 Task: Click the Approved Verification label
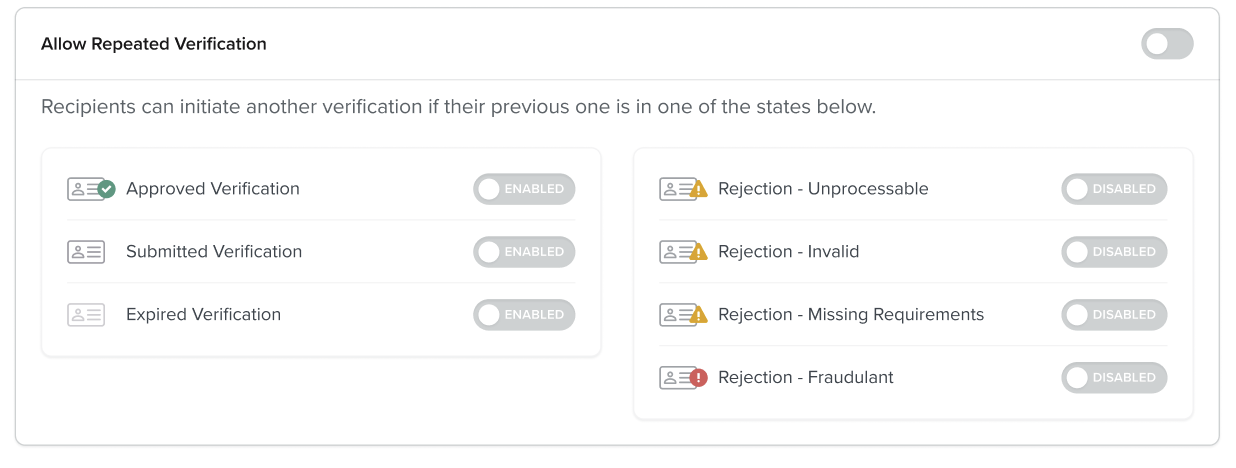point(213,189)
